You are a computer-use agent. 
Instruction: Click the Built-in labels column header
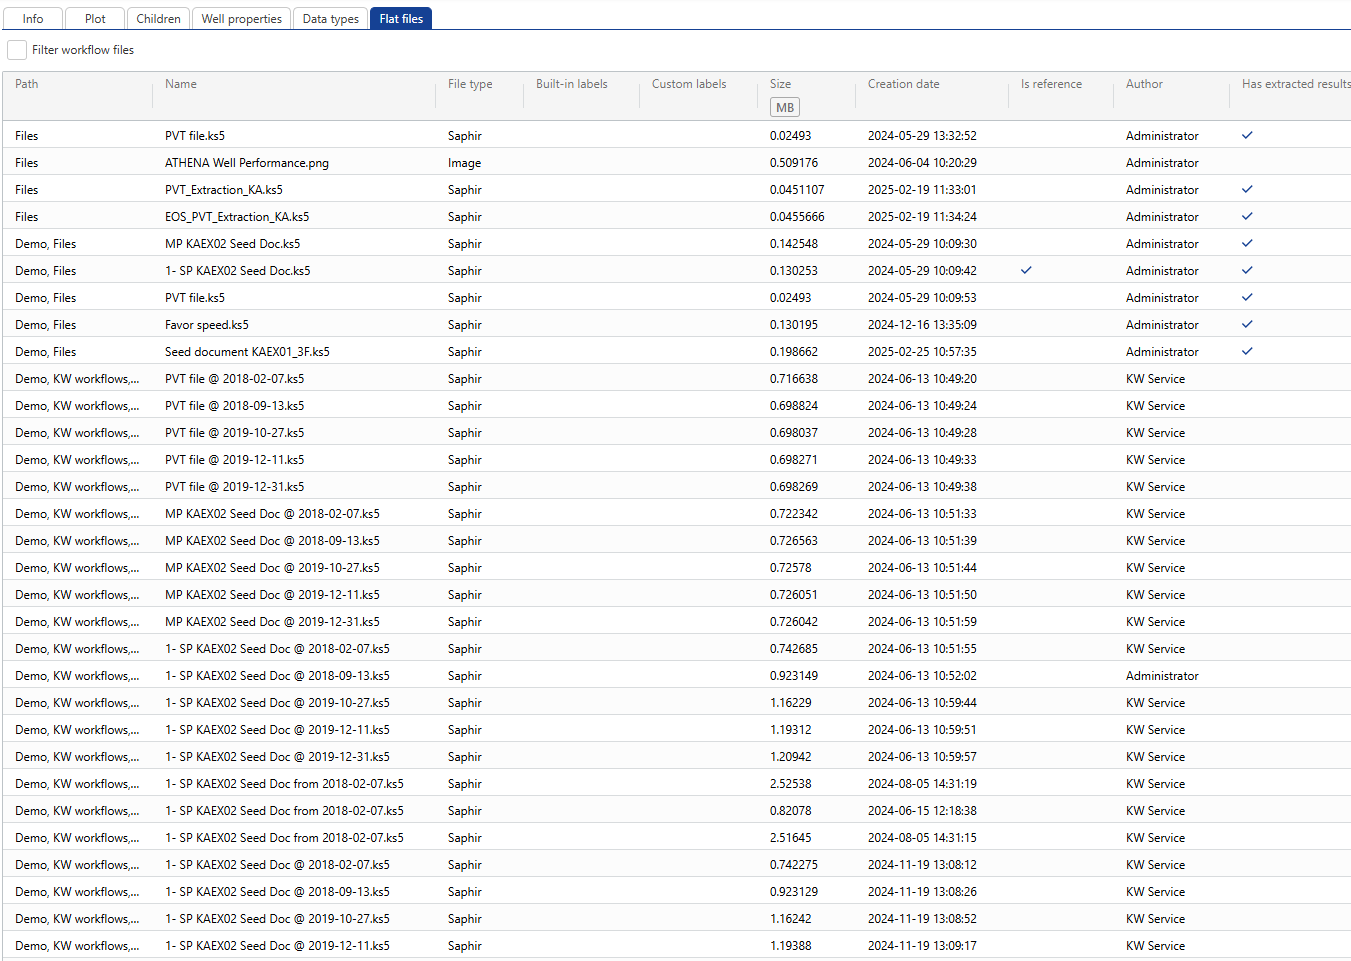pyautogui.click(x=572, y=84)
